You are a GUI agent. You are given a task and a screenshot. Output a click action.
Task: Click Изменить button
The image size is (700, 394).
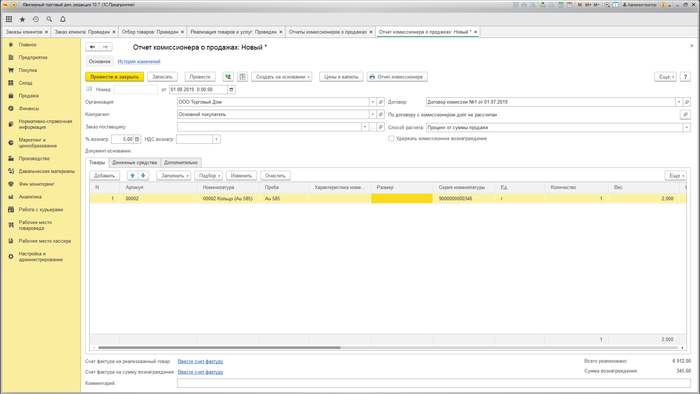coord(242,175)
